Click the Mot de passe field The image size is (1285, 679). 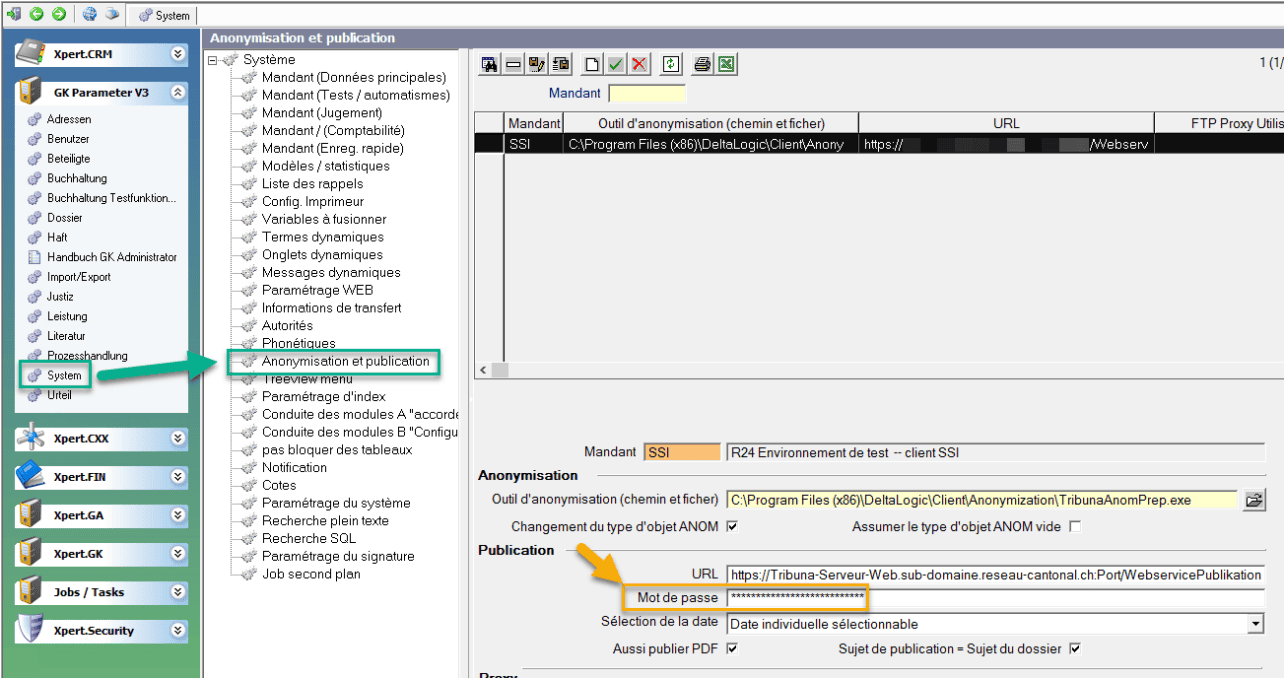click(995, 599)
